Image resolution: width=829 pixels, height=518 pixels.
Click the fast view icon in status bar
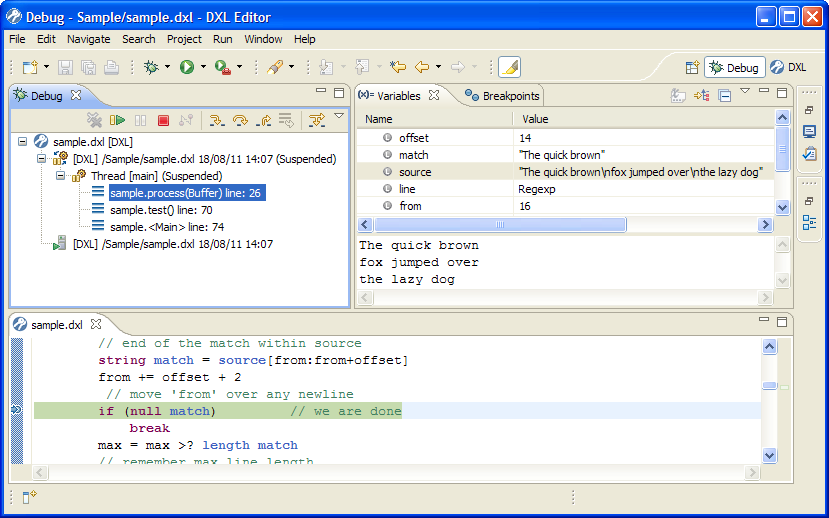(29, 497)
